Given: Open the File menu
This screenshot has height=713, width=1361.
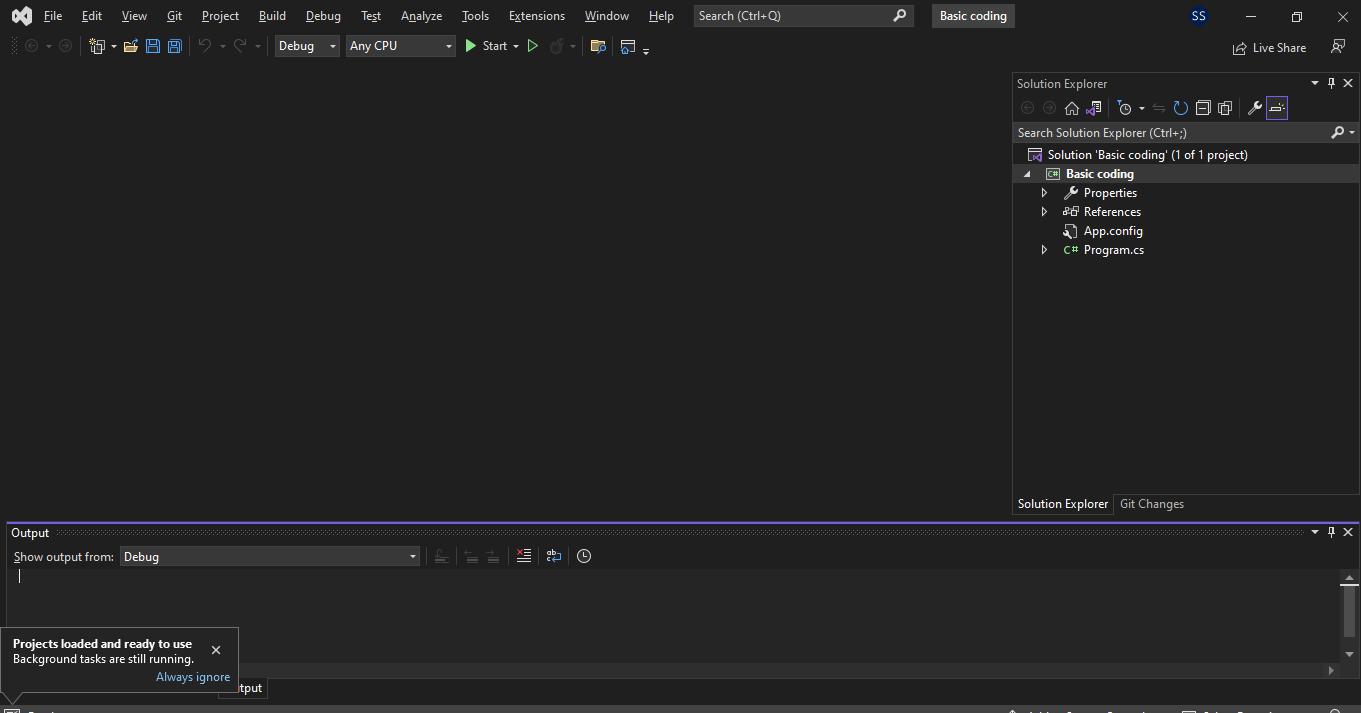Looking at the screenshot, I should pos(53,16).
